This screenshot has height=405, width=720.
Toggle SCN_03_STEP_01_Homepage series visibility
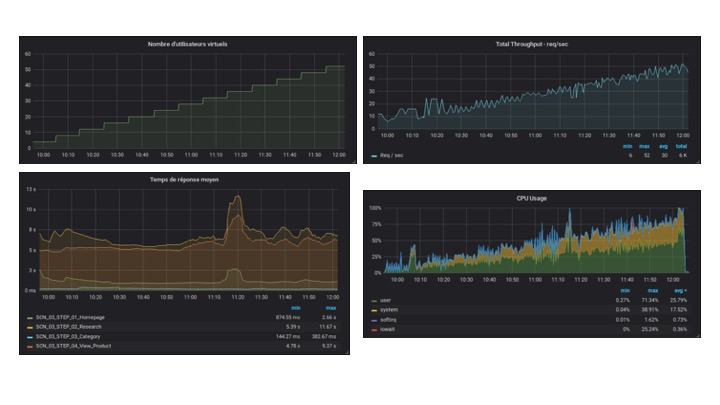(70, 317)
